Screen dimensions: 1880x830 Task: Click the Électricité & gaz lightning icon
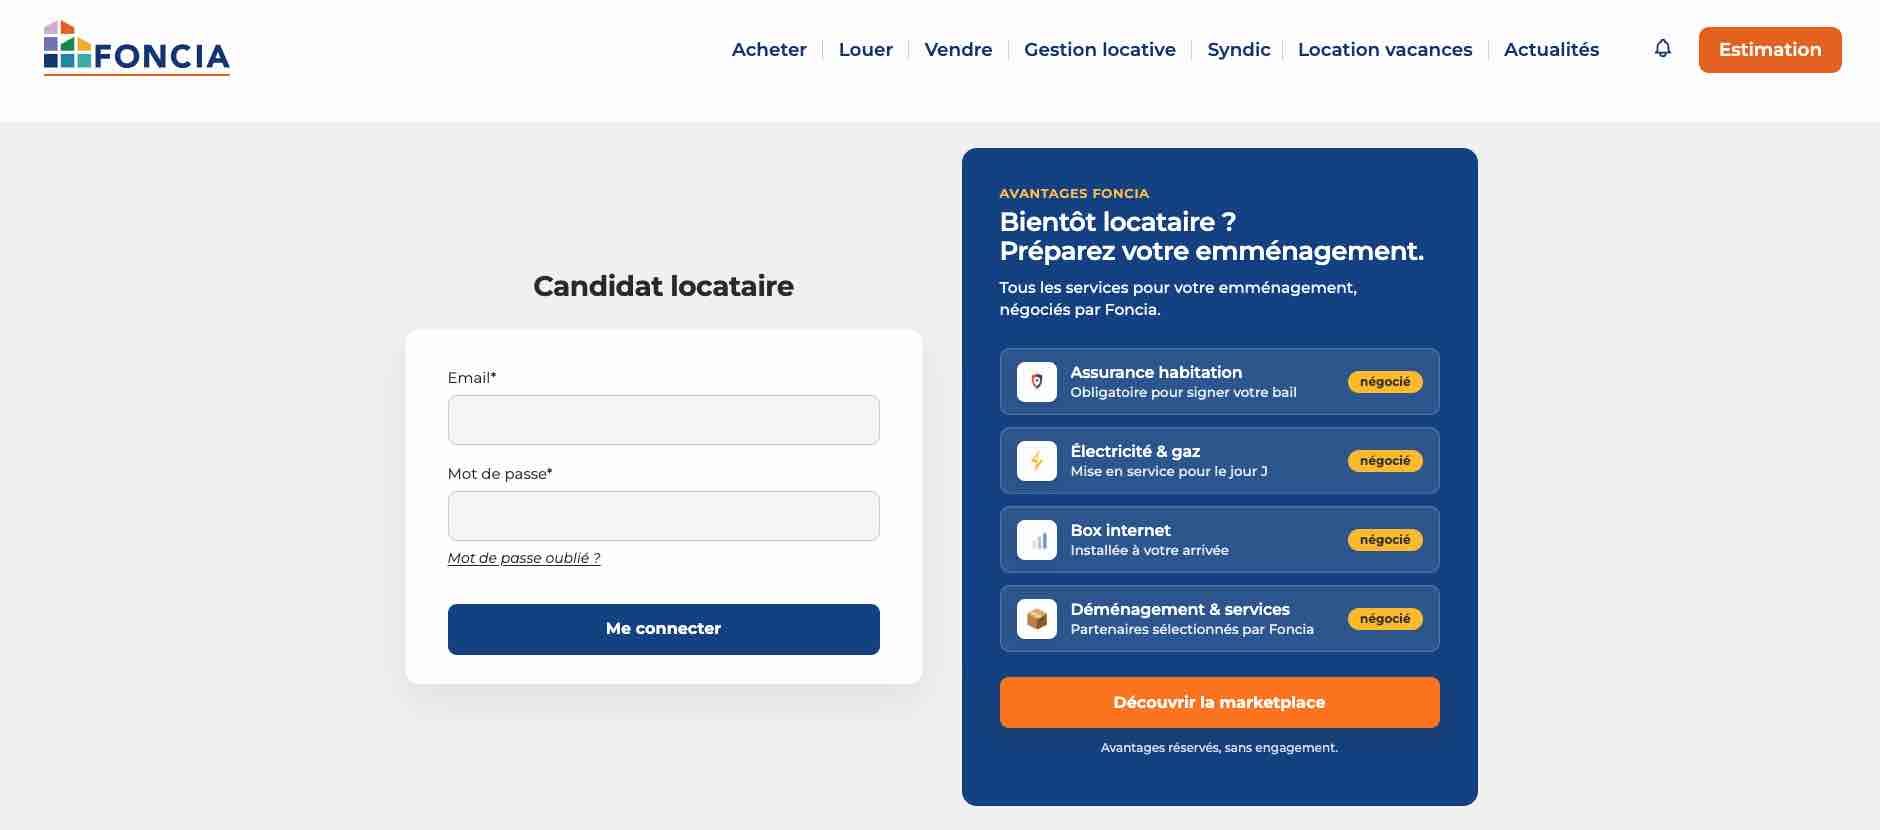click(1036, 460)
